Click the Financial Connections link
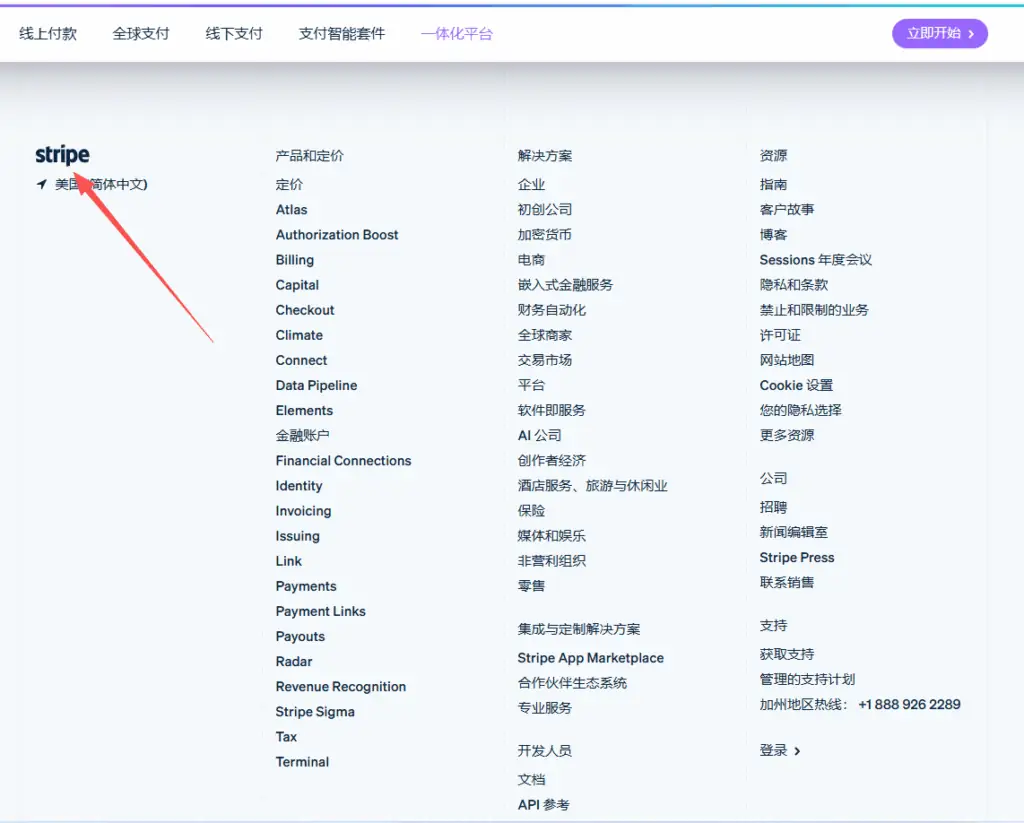 (x=343, y=461)
